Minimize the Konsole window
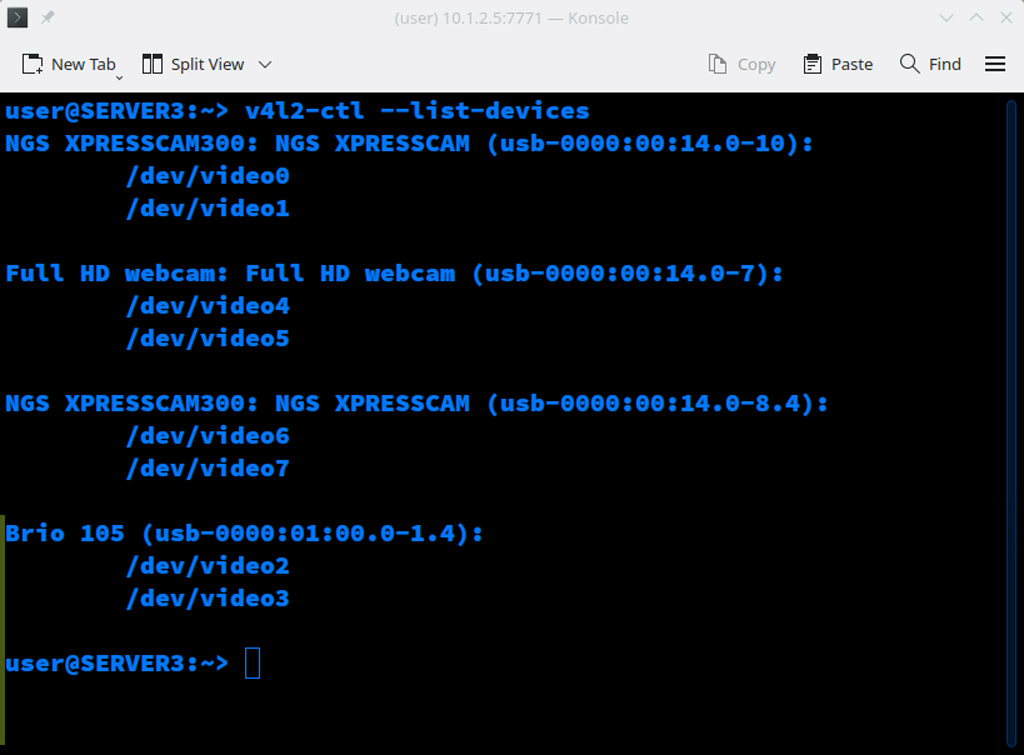Screen dimensions: 1024x755 click(946, 18)
